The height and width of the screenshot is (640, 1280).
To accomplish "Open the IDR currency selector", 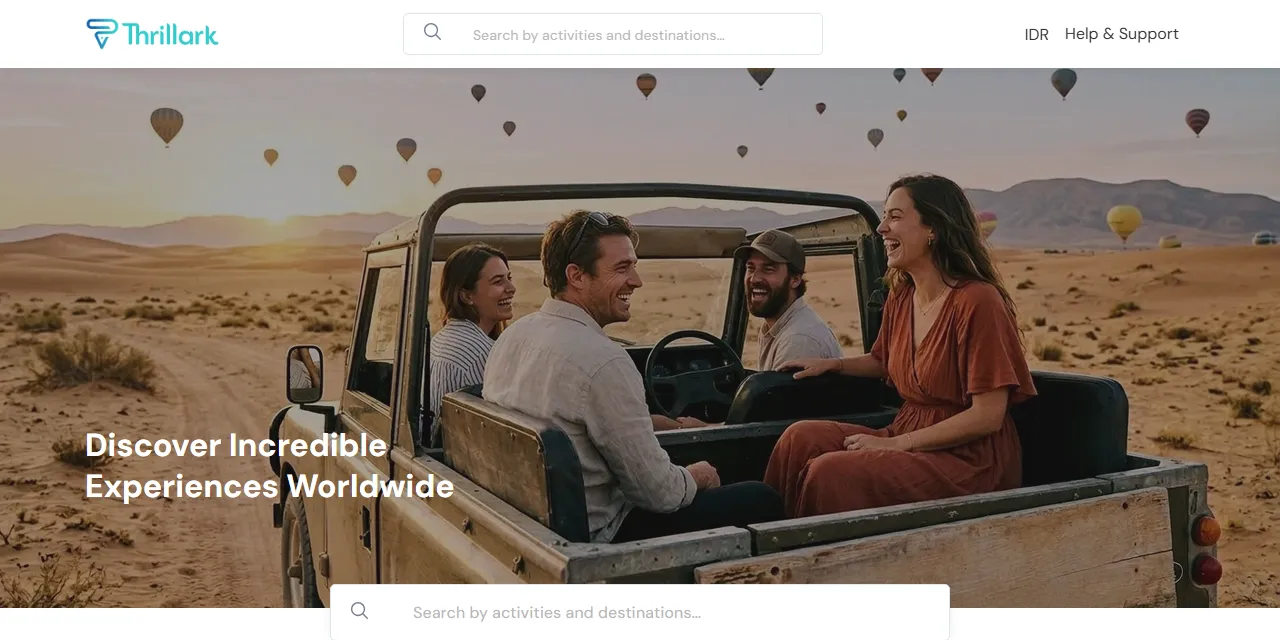I will [x=1037, y=34].
